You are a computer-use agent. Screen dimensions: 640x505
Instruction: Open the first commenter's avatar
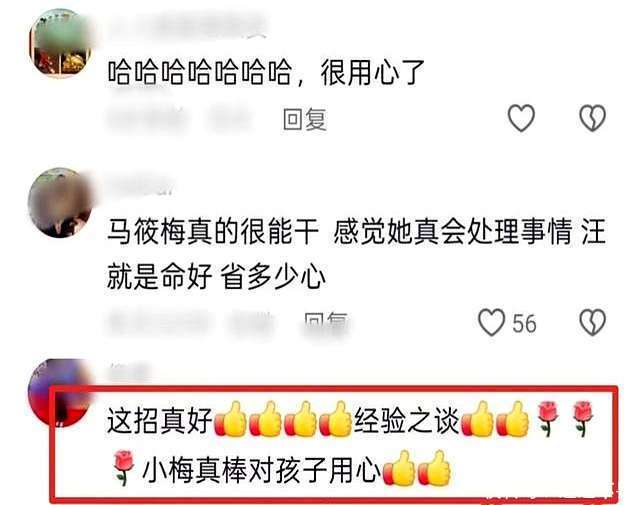pos(61,43)
